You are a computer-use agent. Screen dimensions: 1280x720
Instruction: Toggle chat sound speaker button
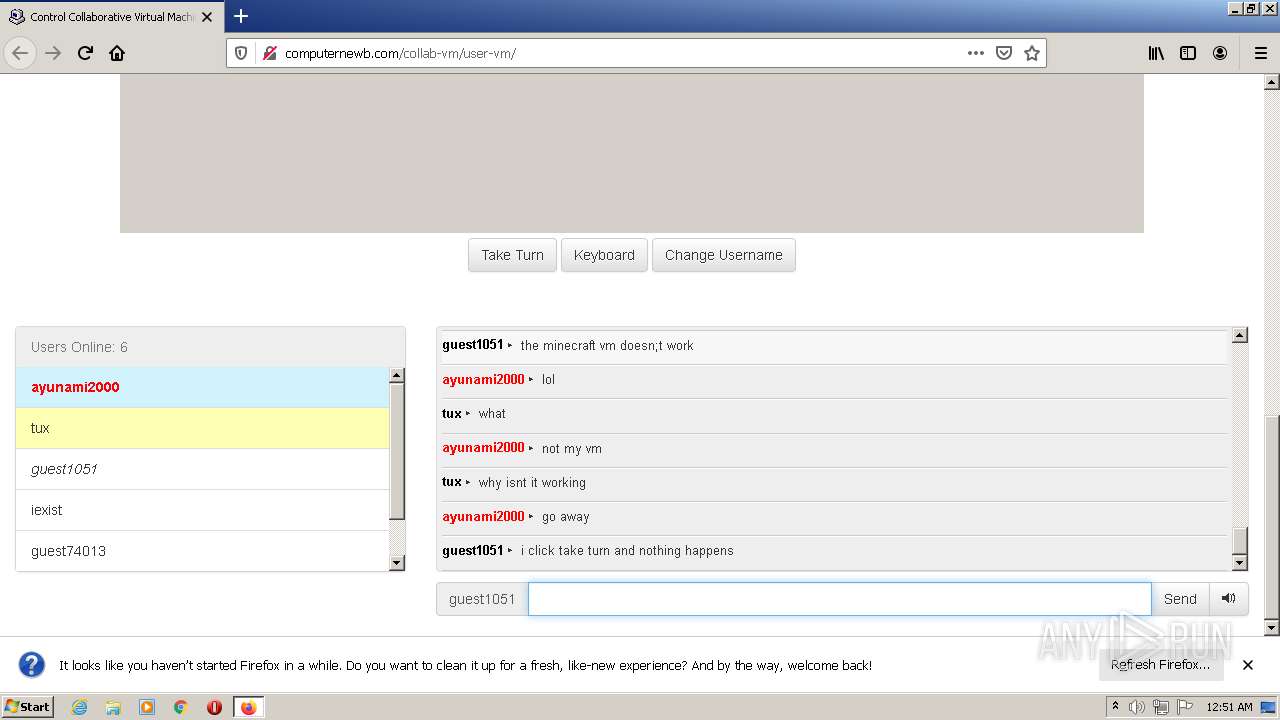tap(1229, 599)
